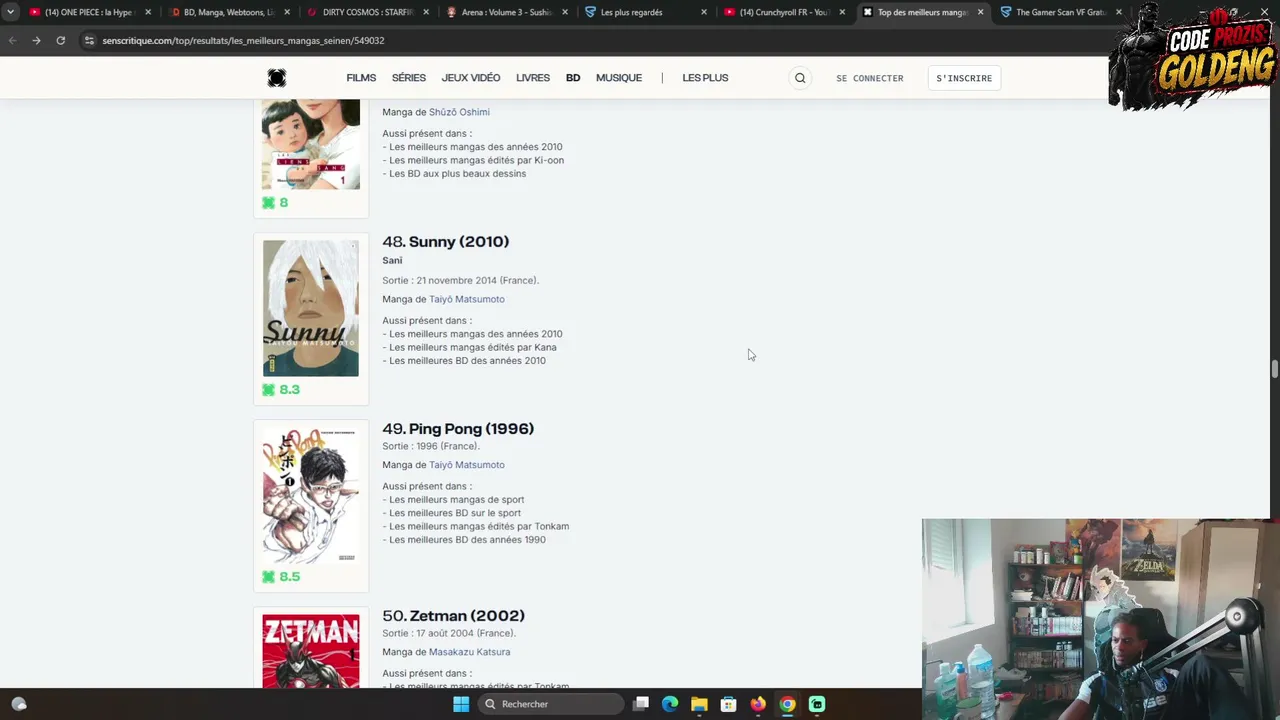Open the MUSIQUE menu
Viewport: 1280px width, 720px height.
[x=619, y=78]
